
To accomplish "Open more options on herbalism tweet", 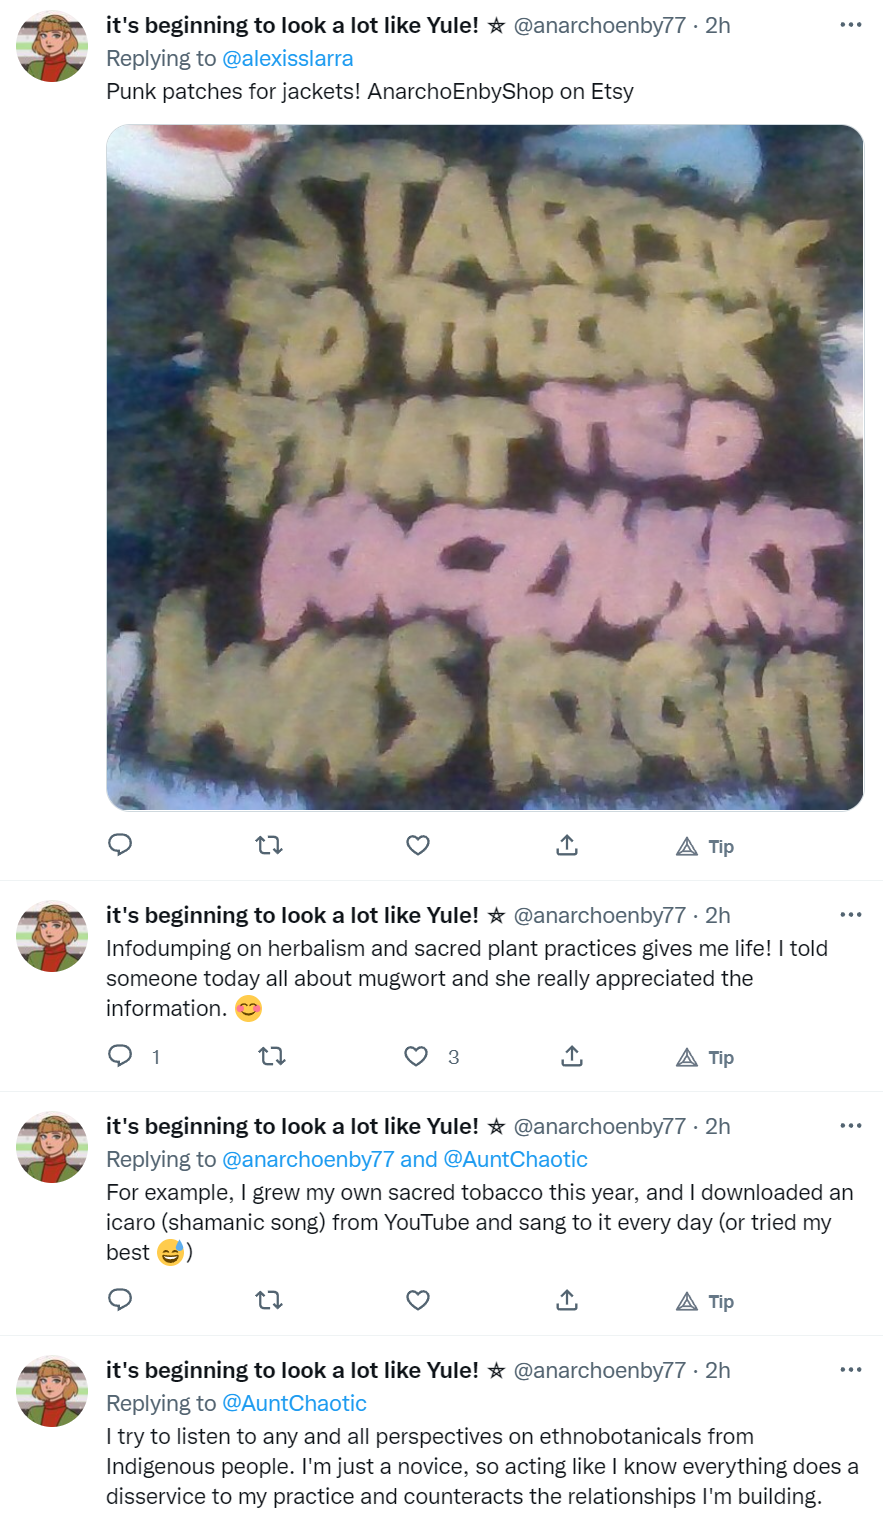I will pos(851,914).
